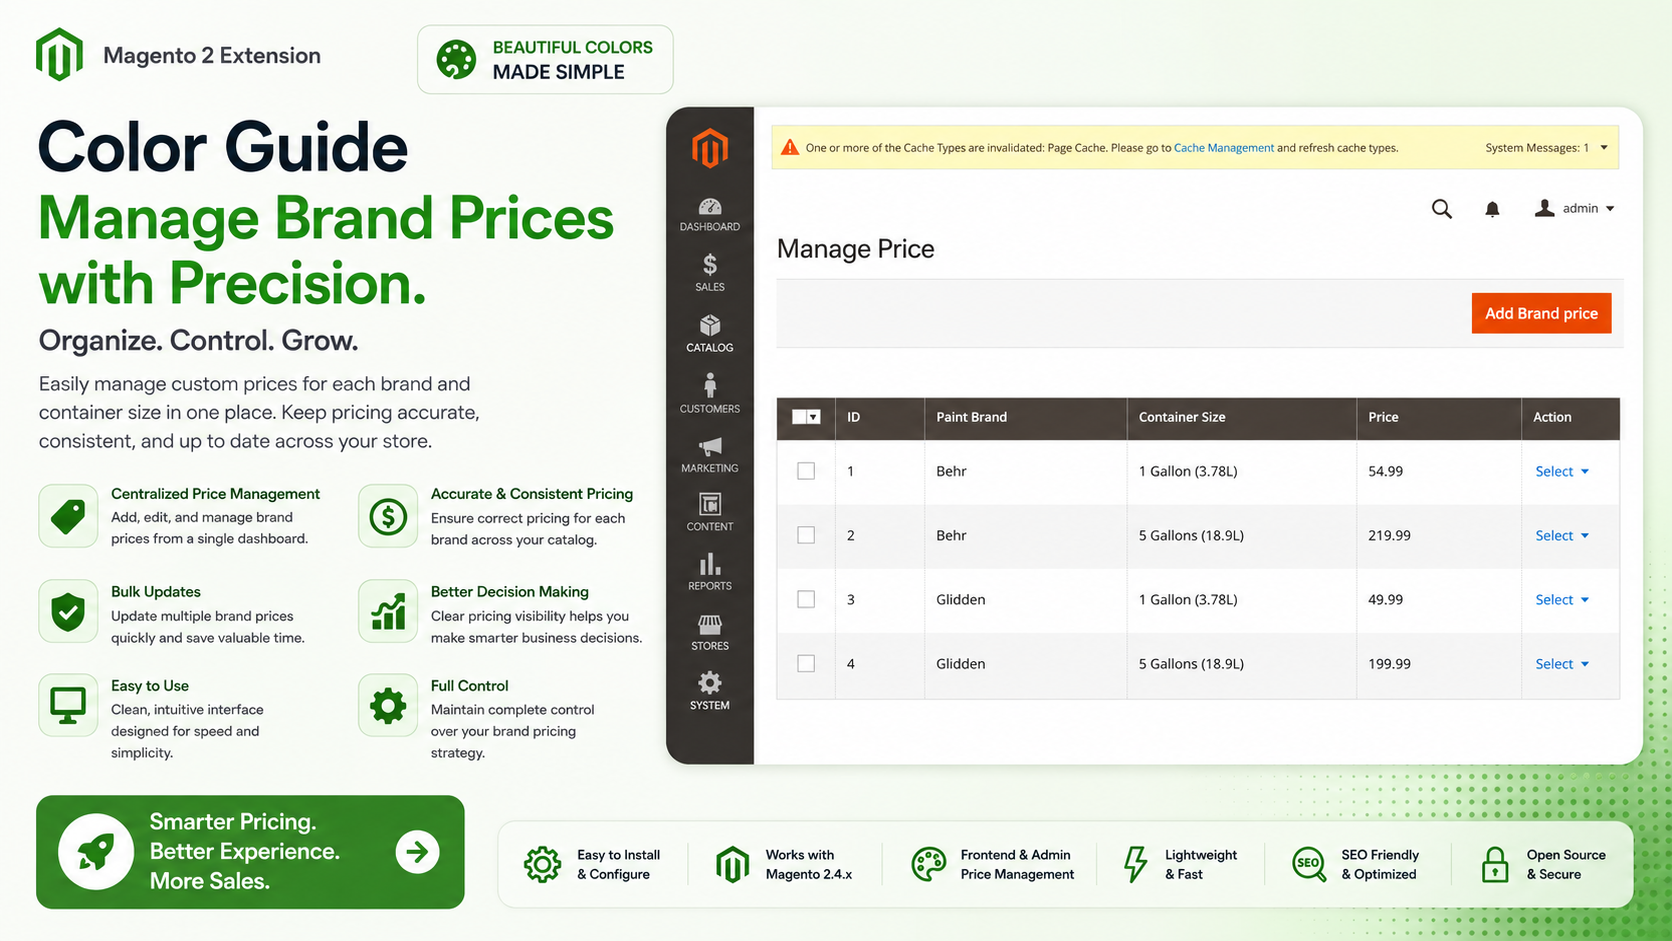
Task: Click the search magnifier icon
Action: (1442, 209)
